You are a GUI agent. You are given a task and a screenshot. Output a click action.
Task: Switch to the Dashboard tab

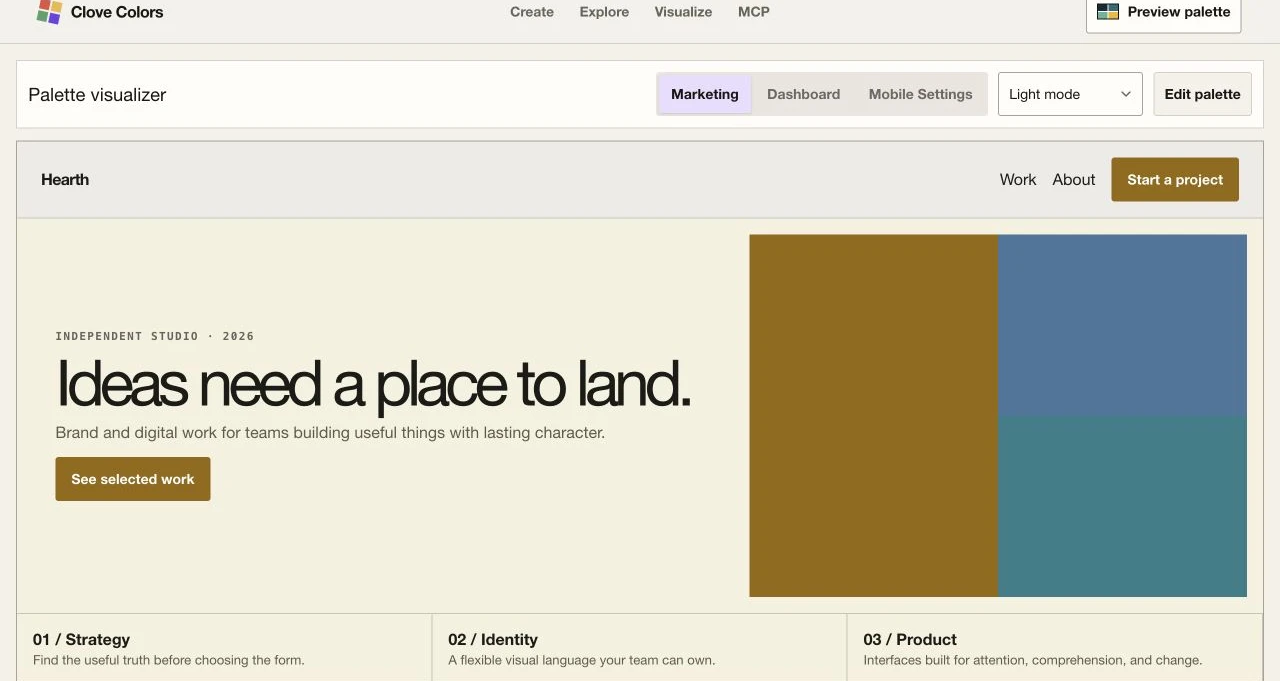pyautogui.click(x=803, y=94)
